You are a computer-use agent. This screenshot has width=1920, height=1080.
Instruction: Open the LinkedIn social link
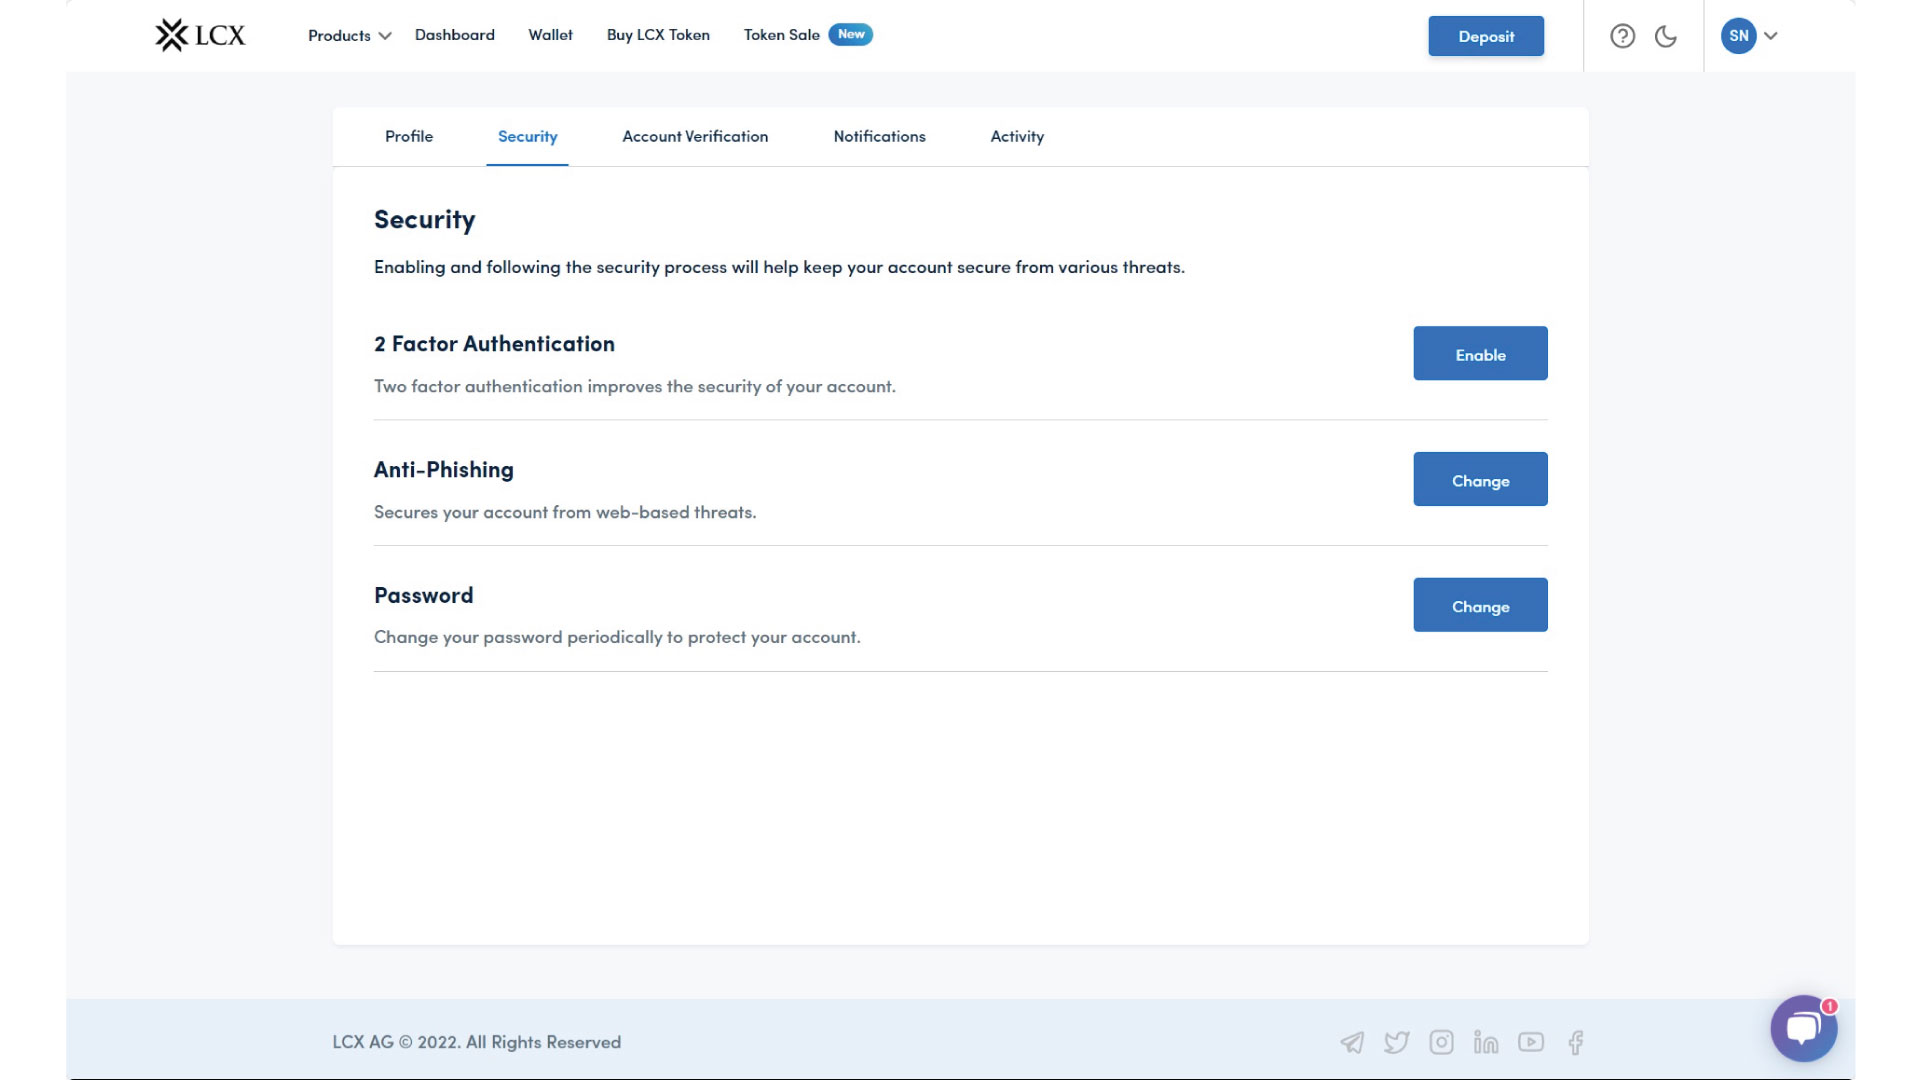1486,1043
